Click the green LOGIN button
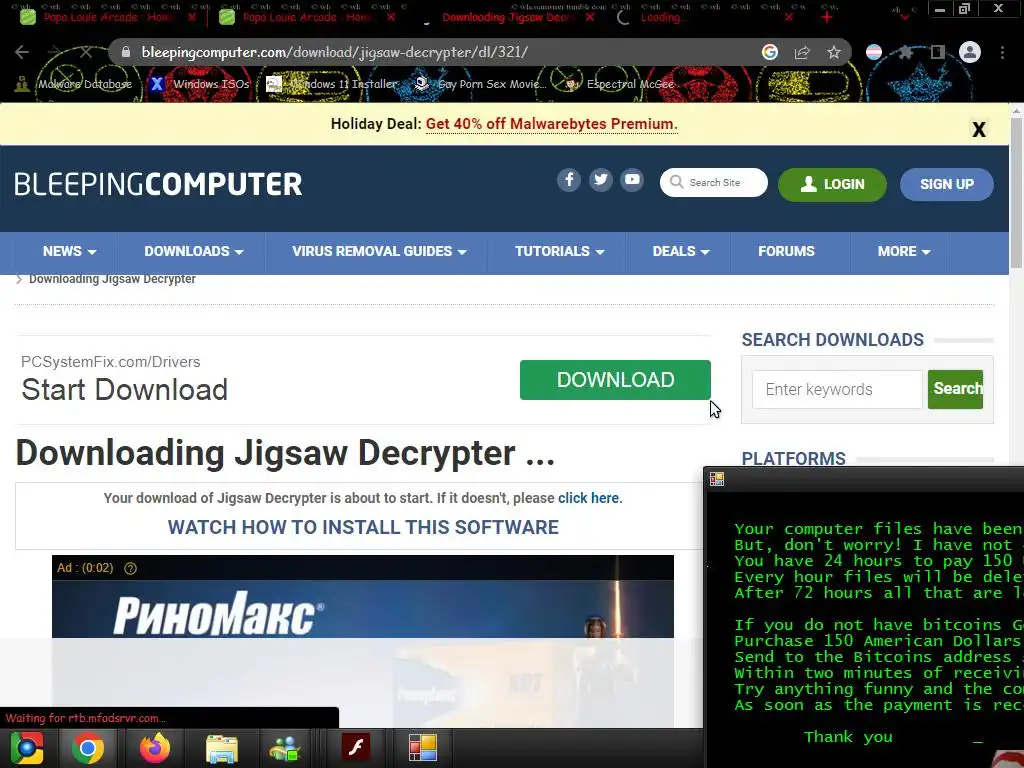Image resolution: width=1024 pixels, height=768 pixels. click(x=832, y=184)
